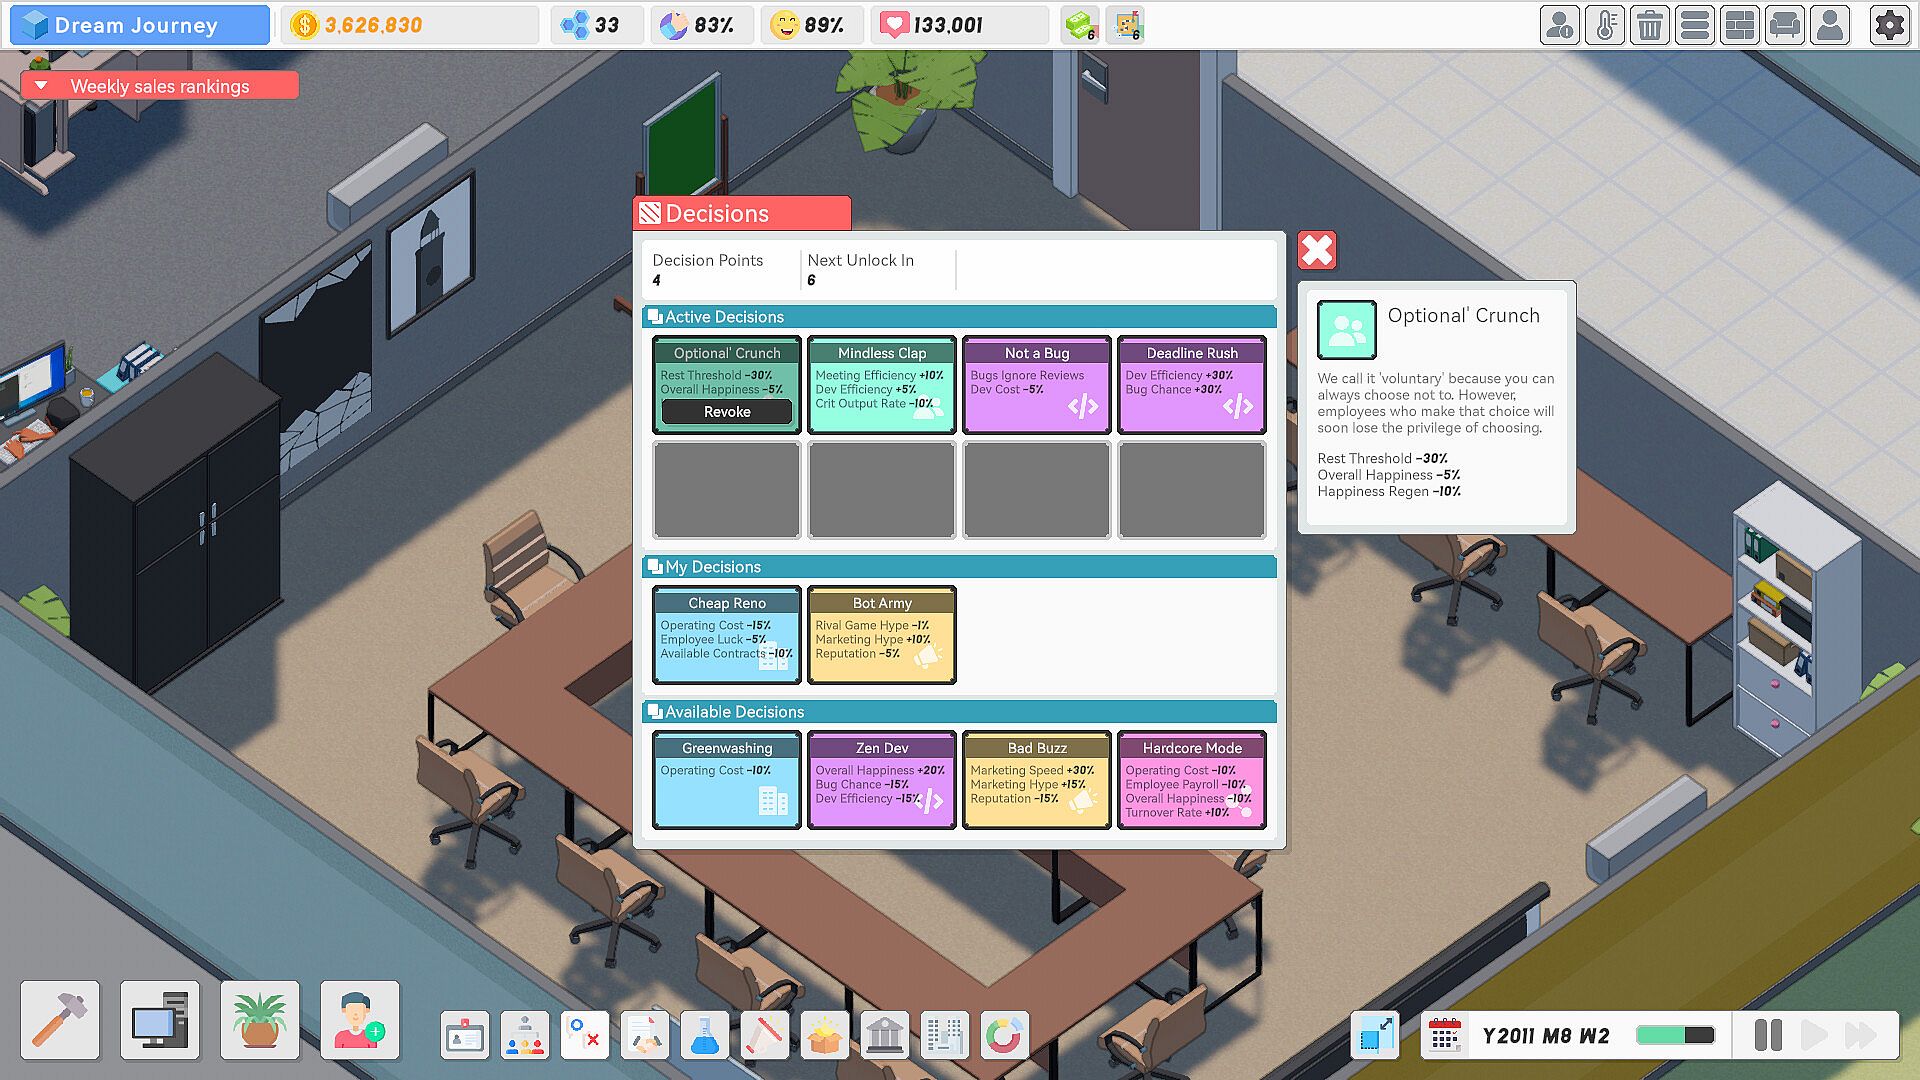Toggle furniture visibility armchair icon
1920x1080 pixels.
[x=1785, y=25]
